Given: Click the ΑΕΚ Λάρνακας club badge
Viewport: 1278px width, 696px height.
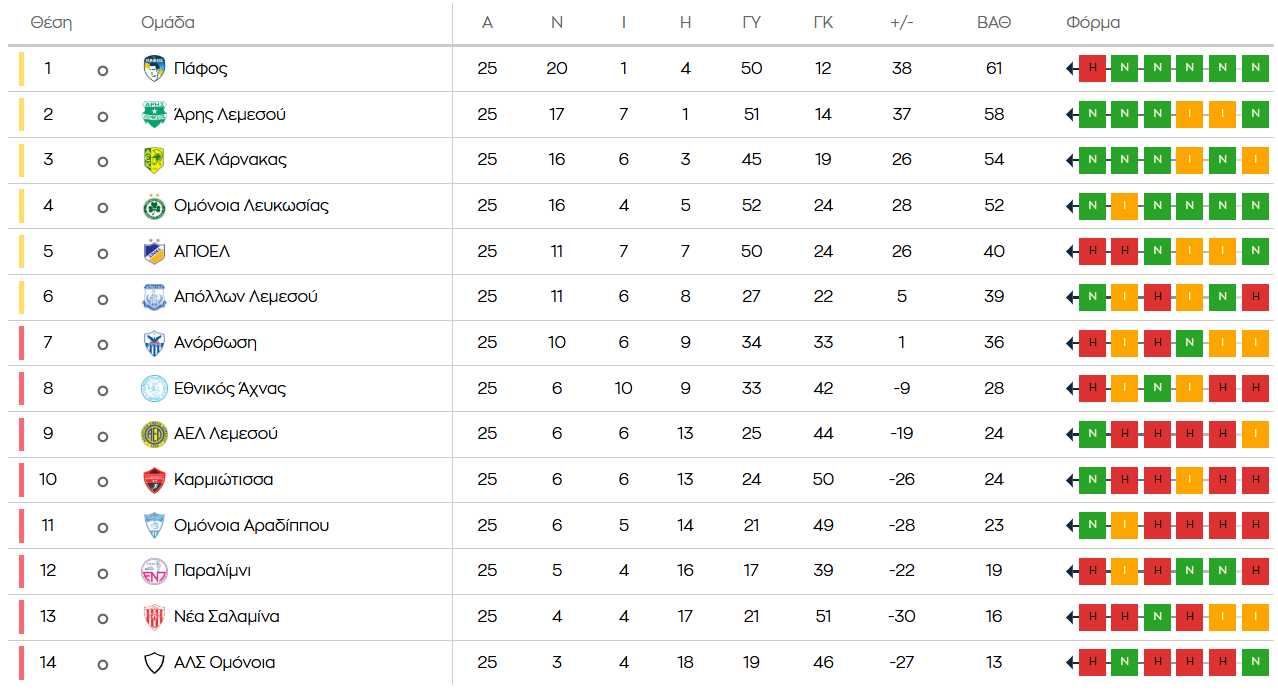Looking at the screenshot, I should point(153,160).
